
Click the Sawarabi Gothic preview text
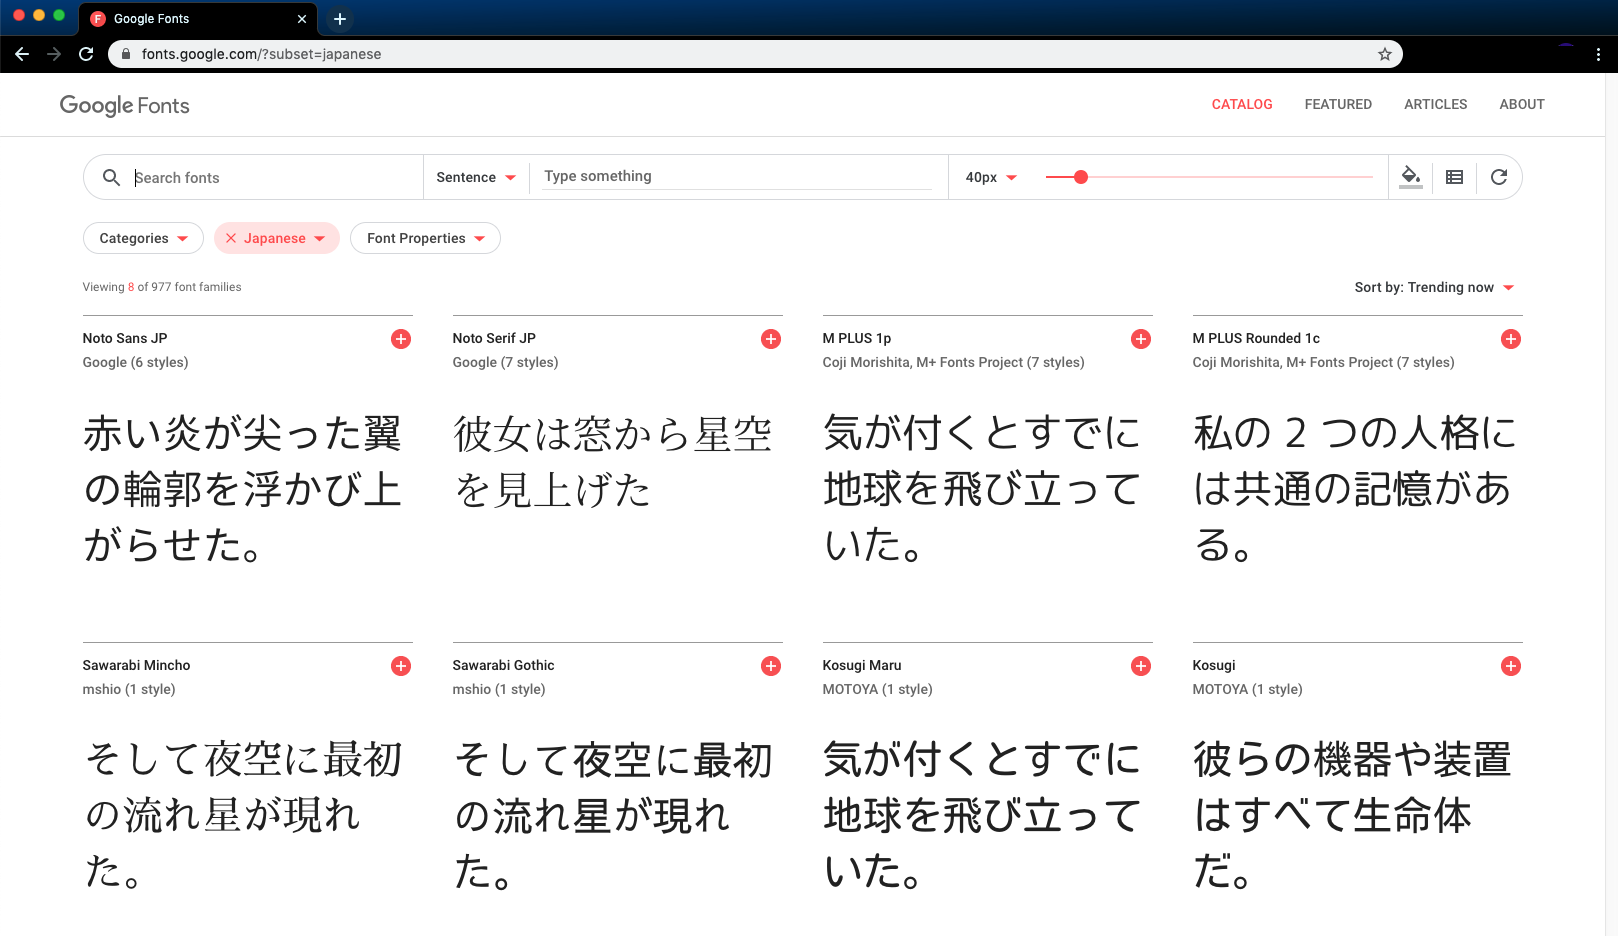point(612,815)
